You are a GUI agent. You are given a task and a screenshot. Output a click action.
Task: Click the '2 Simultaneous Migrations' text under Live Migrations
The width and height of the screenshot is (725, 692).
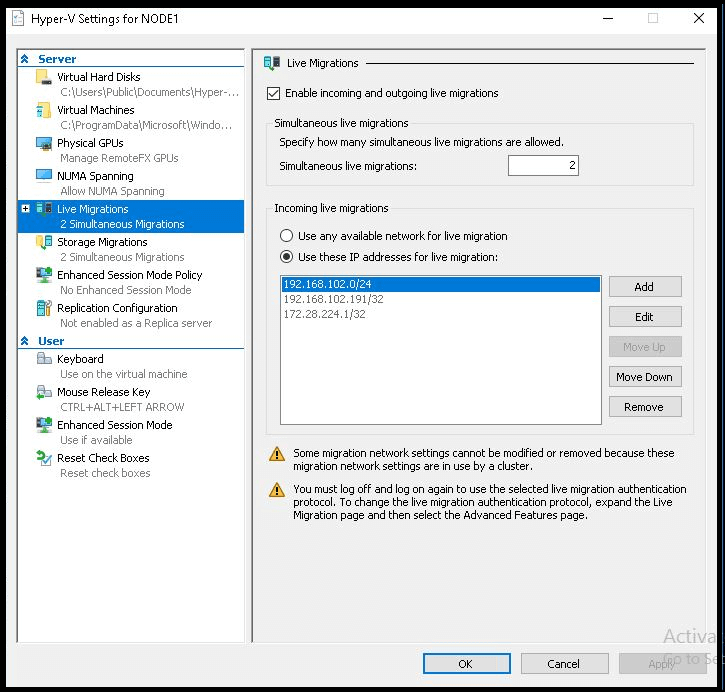[x=122, y=224]
